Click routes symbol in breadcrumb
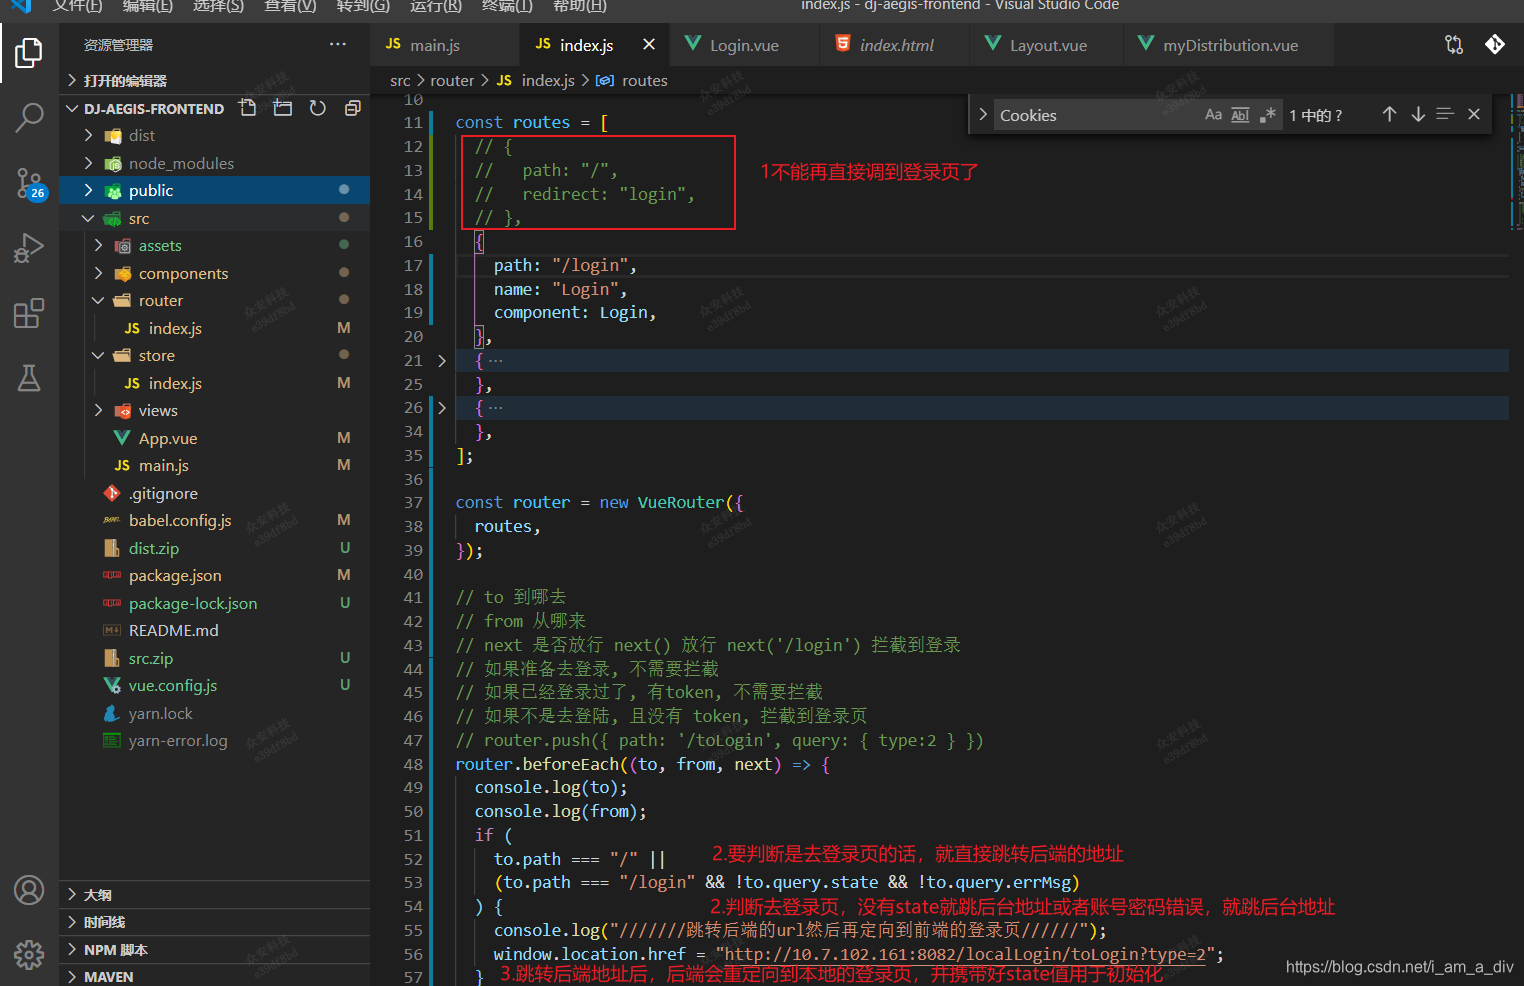This screenshot has height=986, width=1524. (644, 81)
